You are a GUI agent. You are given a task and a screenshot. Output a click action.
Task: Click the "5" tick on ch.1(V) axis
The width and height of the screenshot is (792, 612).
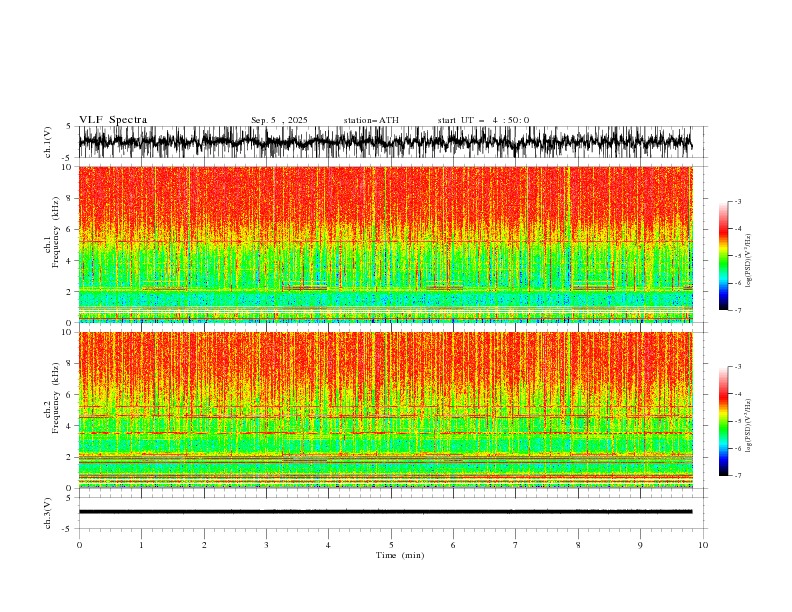tap(69, 127)
